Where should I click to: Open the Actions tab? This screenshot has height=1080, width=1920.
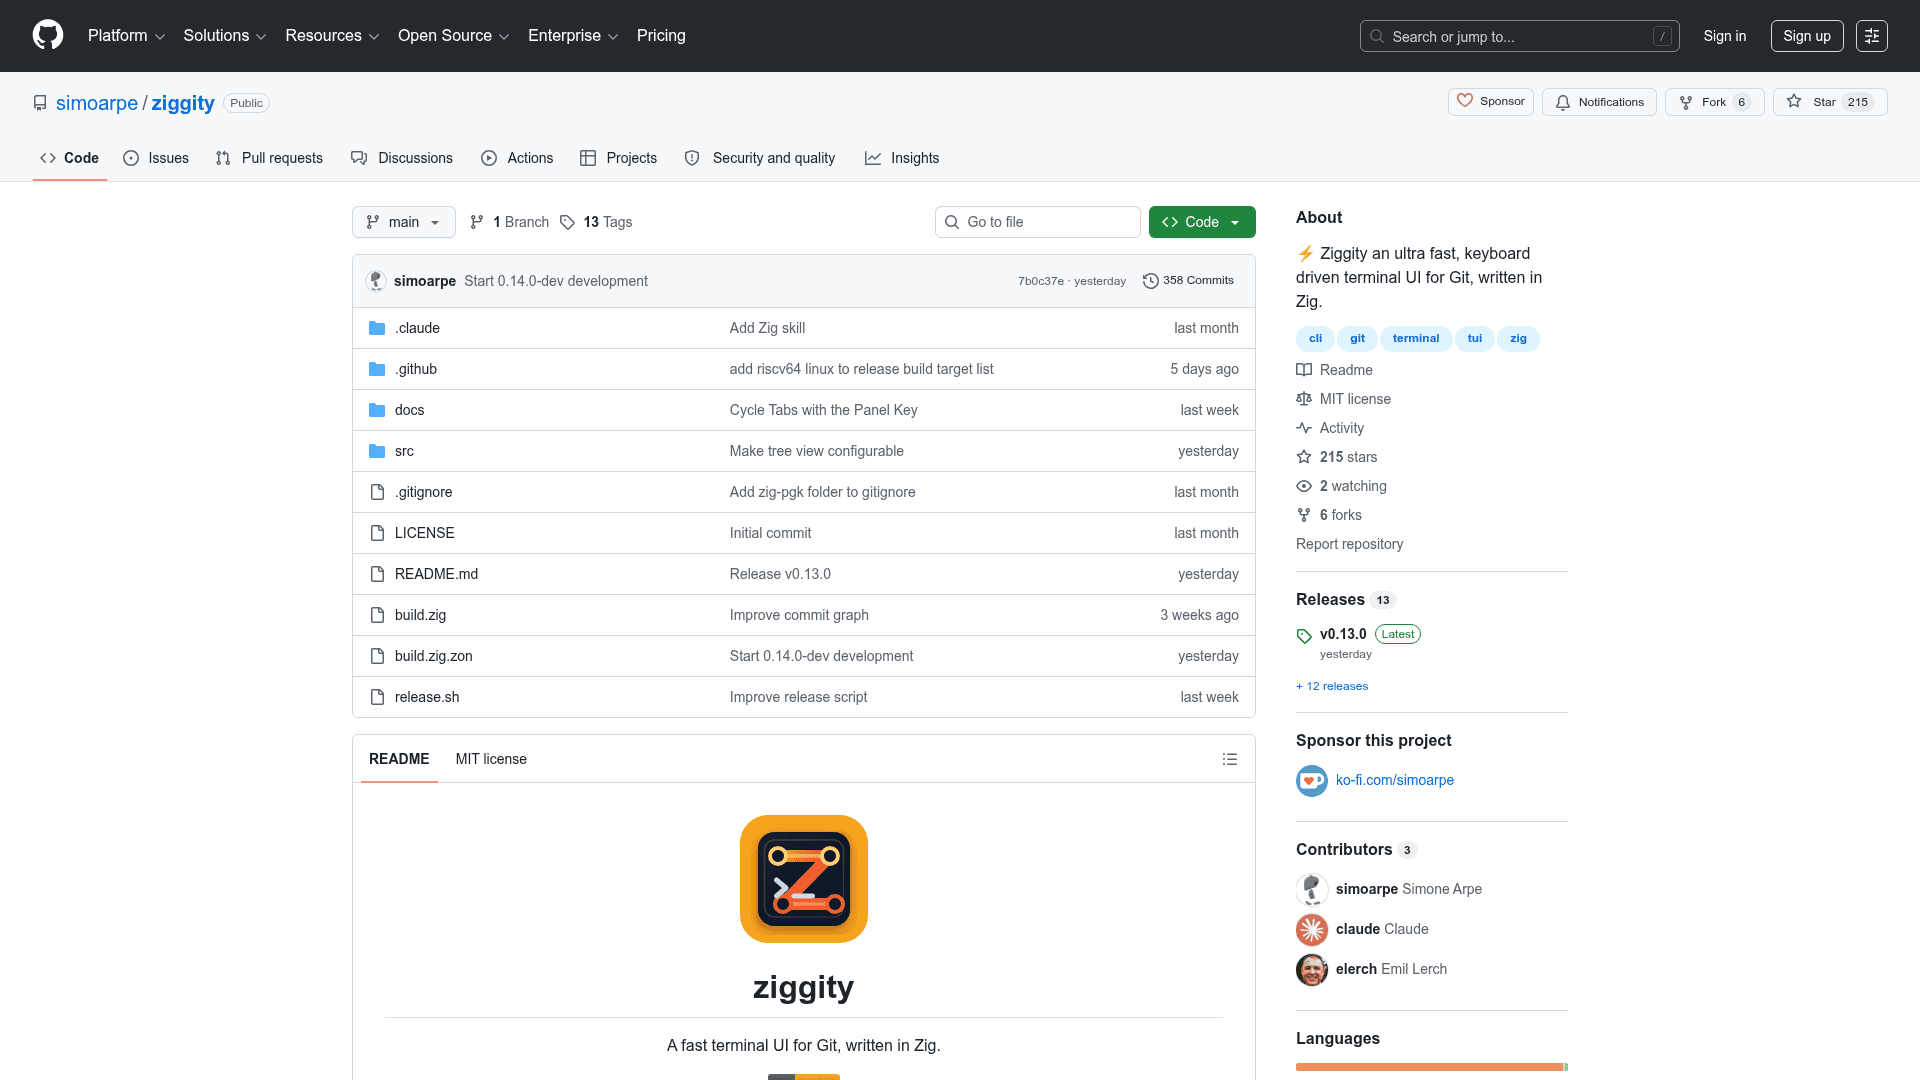pos(517,158)
